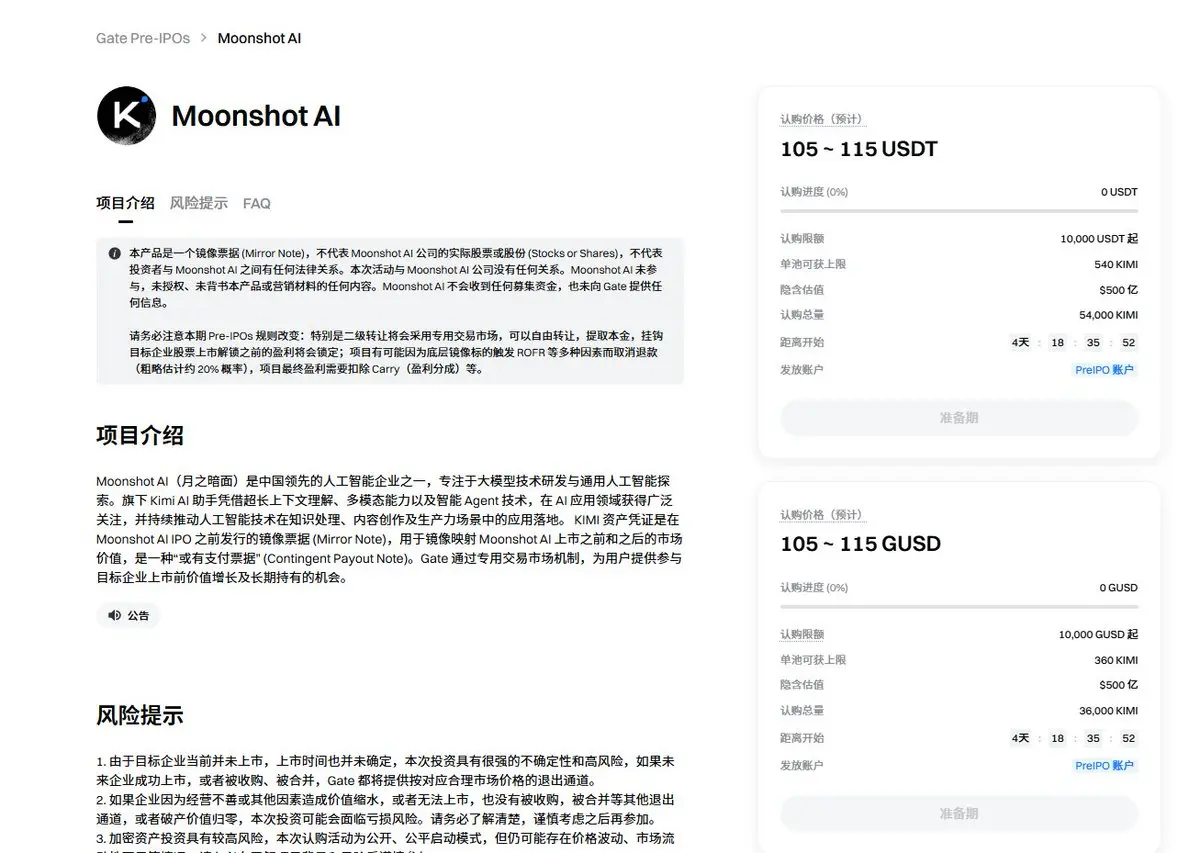The width and height of the screenshot is (1200, 853).
Task: Click the 认购限额 label in USDT card
Action: (802, 239)
